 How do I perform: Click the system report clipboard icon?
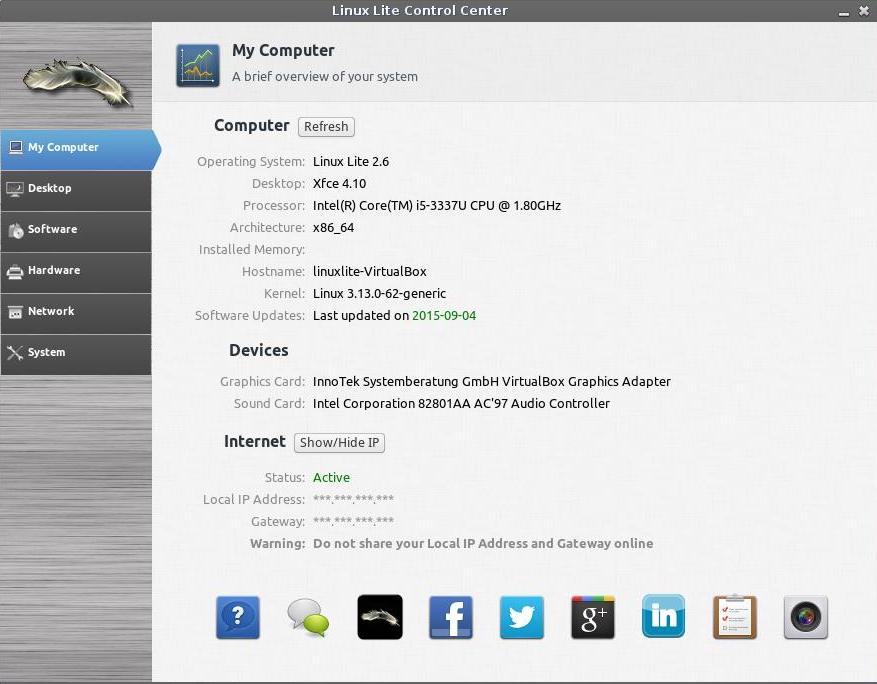coord(734,617)
